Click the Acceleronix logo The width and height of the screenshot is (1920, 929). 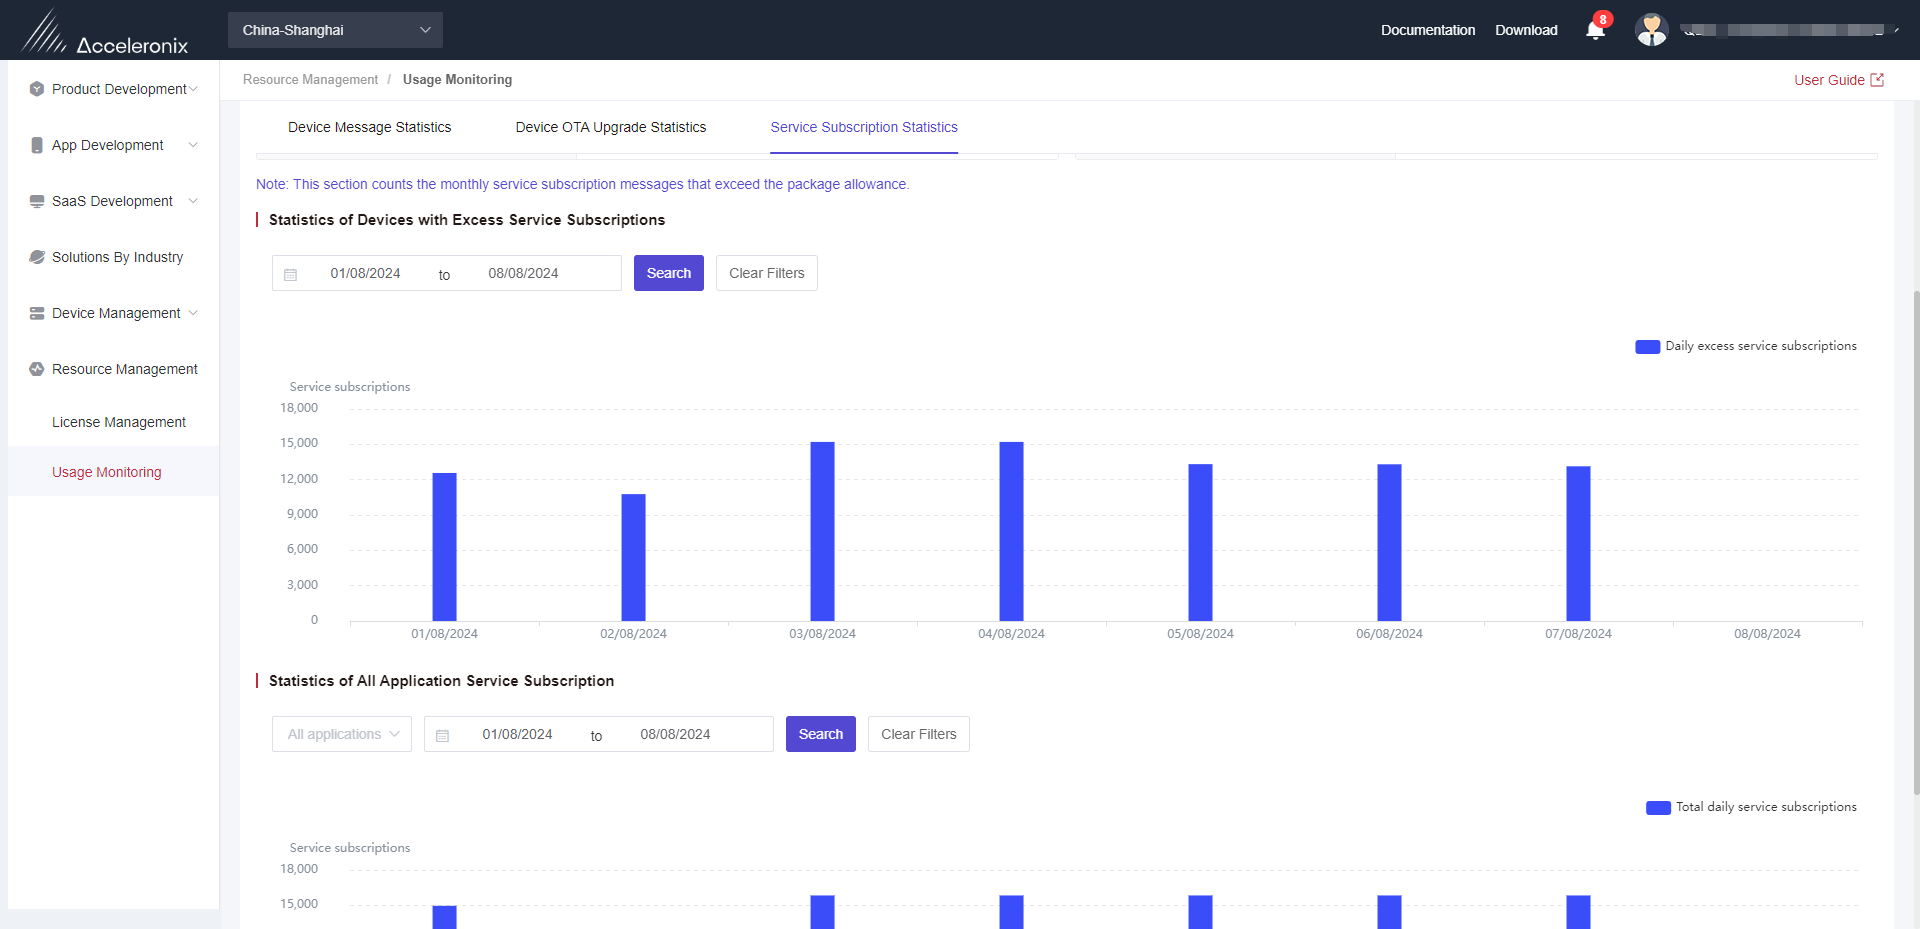[x=104, y=32]
